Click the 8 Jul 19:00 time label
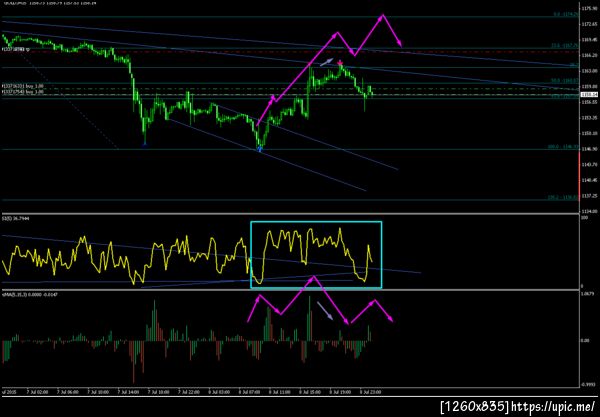 click(x=341, y=392)
